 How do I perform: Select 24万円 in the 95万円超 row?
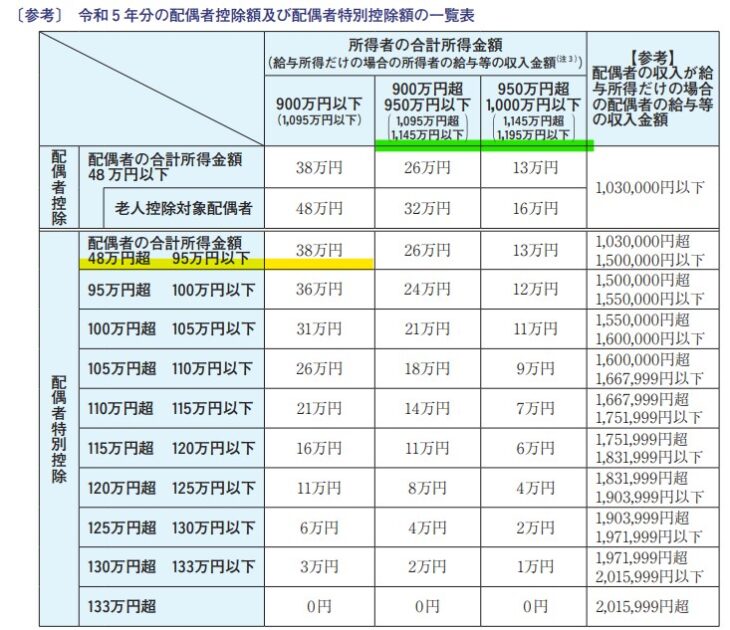(427, 290)
